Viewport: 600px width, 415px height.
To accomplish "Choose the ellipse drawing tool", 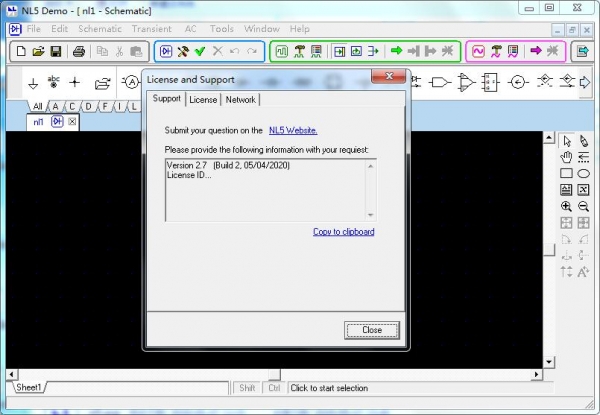I will point(583,174).
